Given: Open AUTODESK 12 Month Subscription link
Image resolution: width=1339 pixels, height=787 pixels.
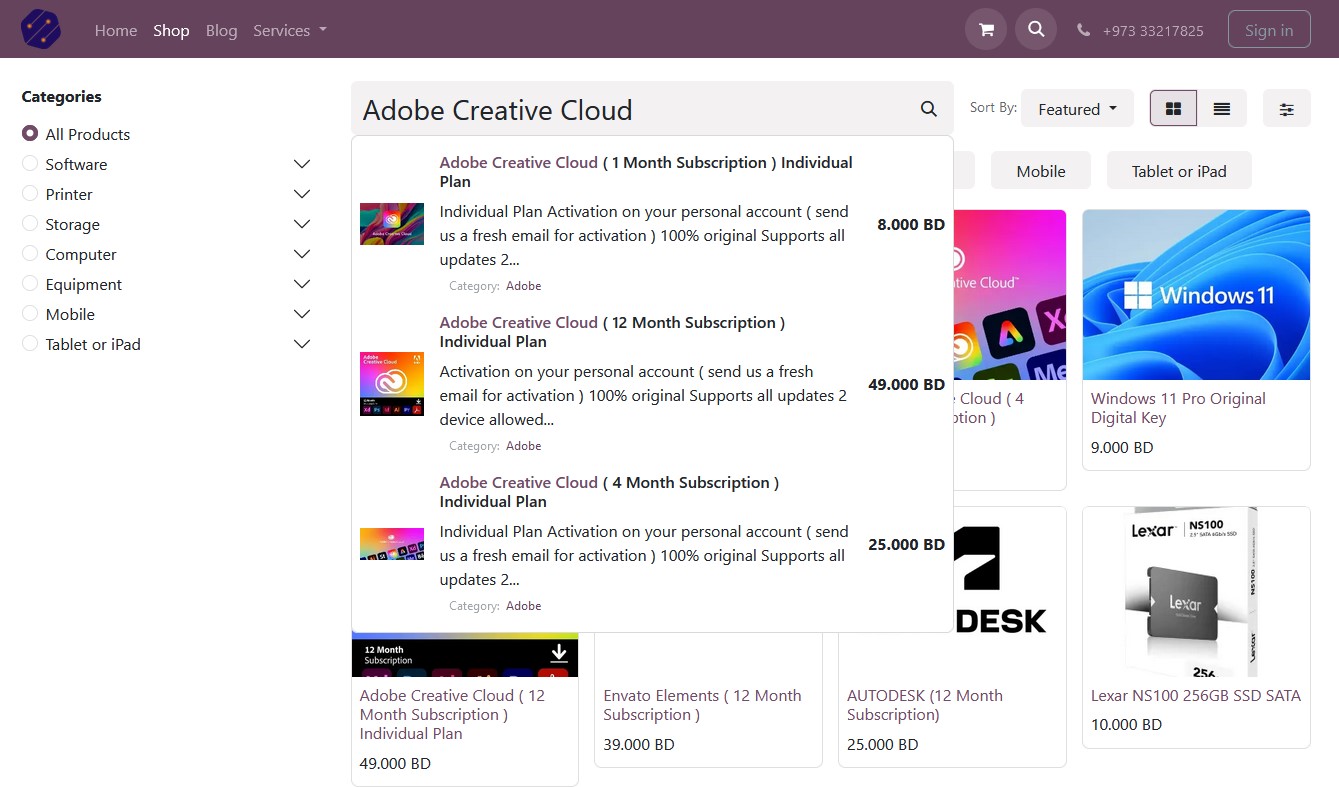Looking at the screenshot, I should tap(925, 705).
